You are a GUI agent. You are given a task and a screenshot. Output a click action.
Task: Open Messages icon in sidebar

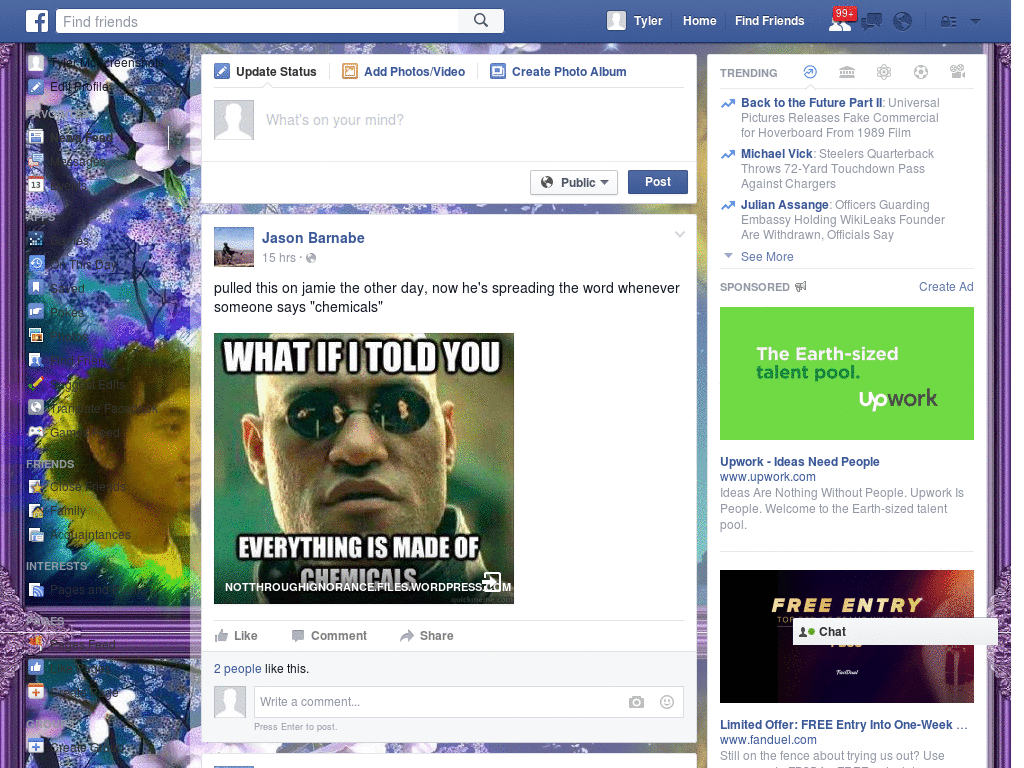(36, 160)
